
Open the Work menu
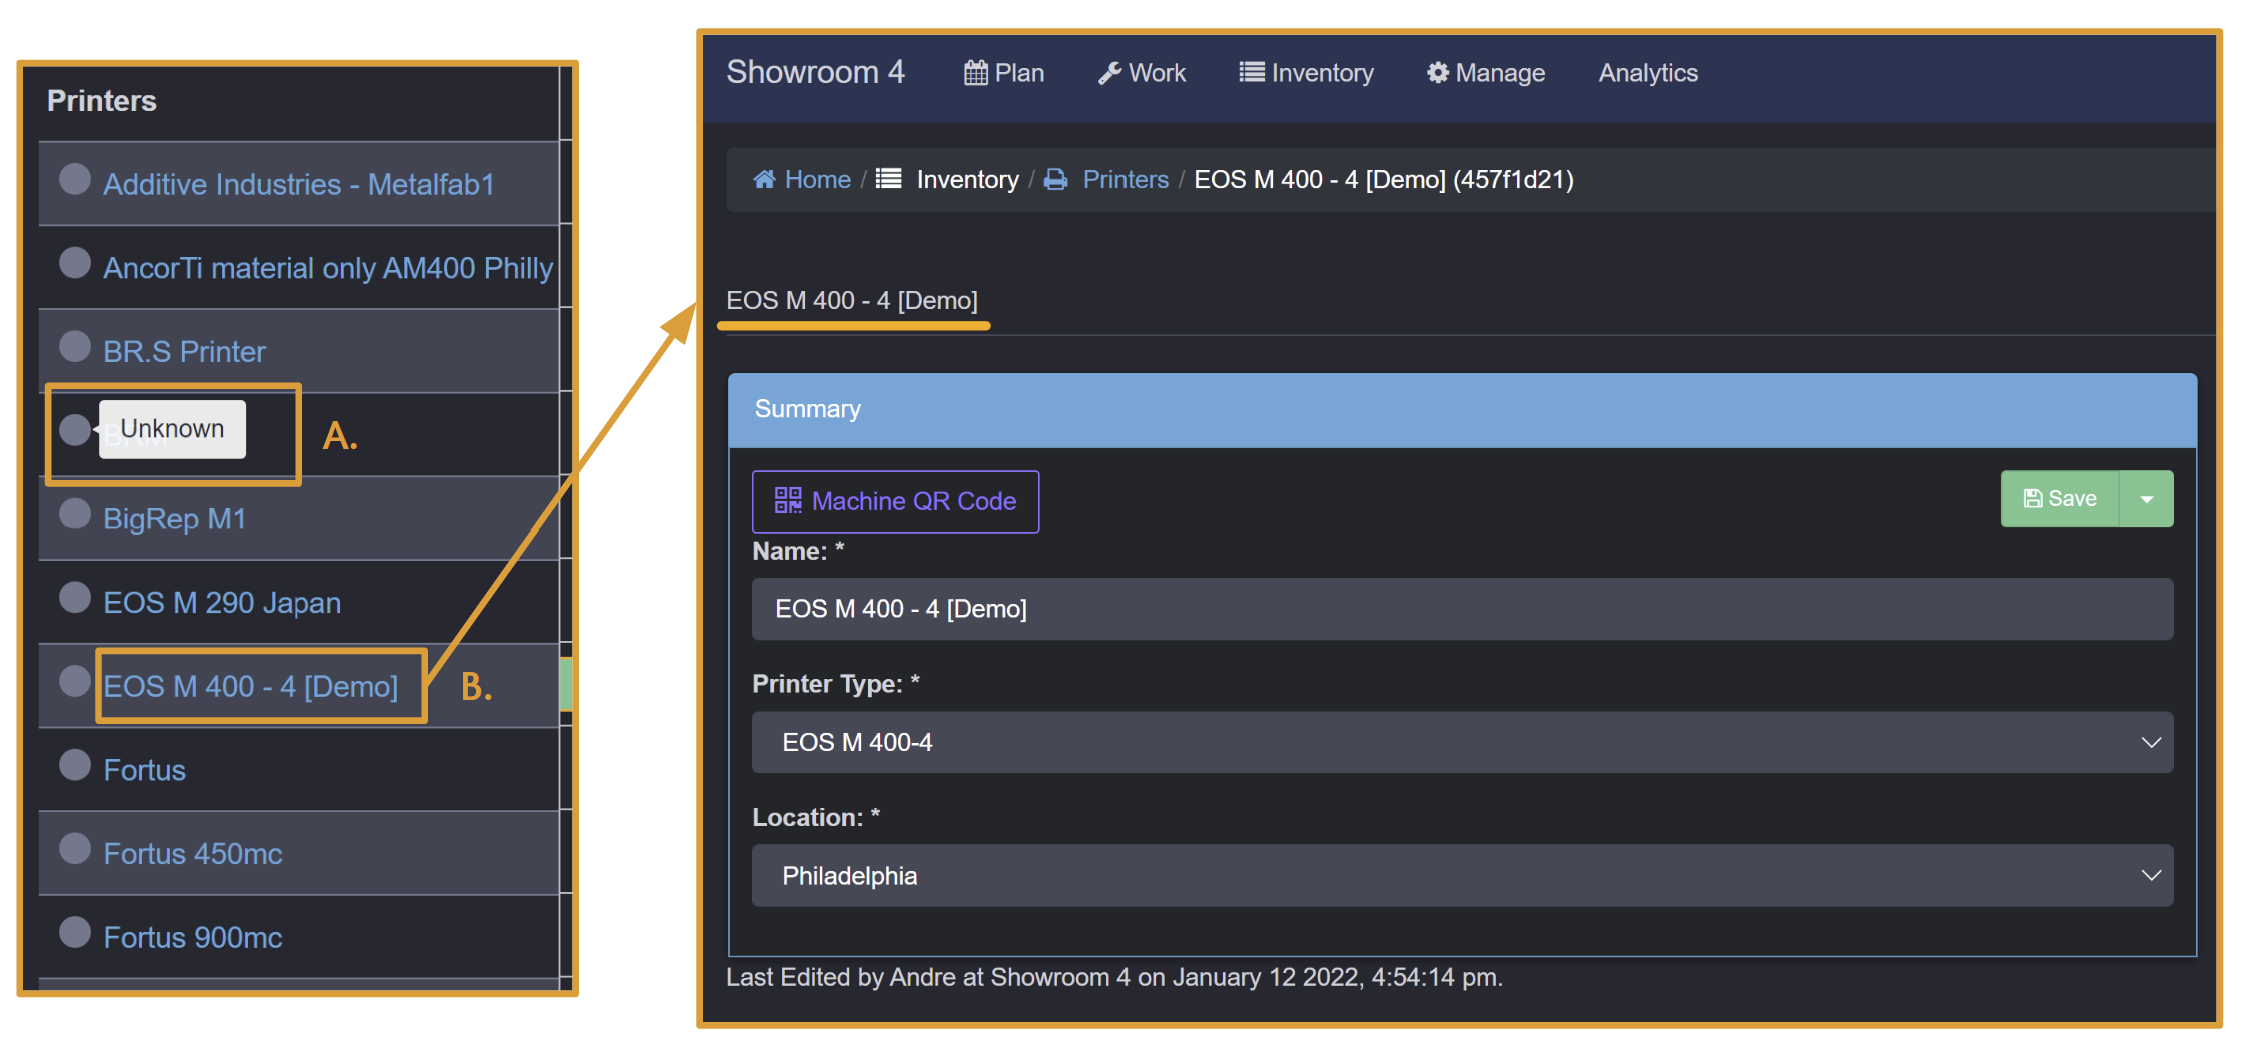click(1142, 73)
